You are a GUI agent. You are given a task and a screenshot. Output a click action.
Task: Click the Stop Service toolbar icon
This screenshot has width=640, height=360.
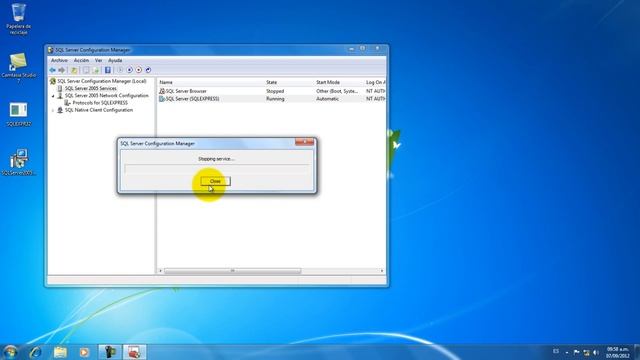(x=139, y=70)
